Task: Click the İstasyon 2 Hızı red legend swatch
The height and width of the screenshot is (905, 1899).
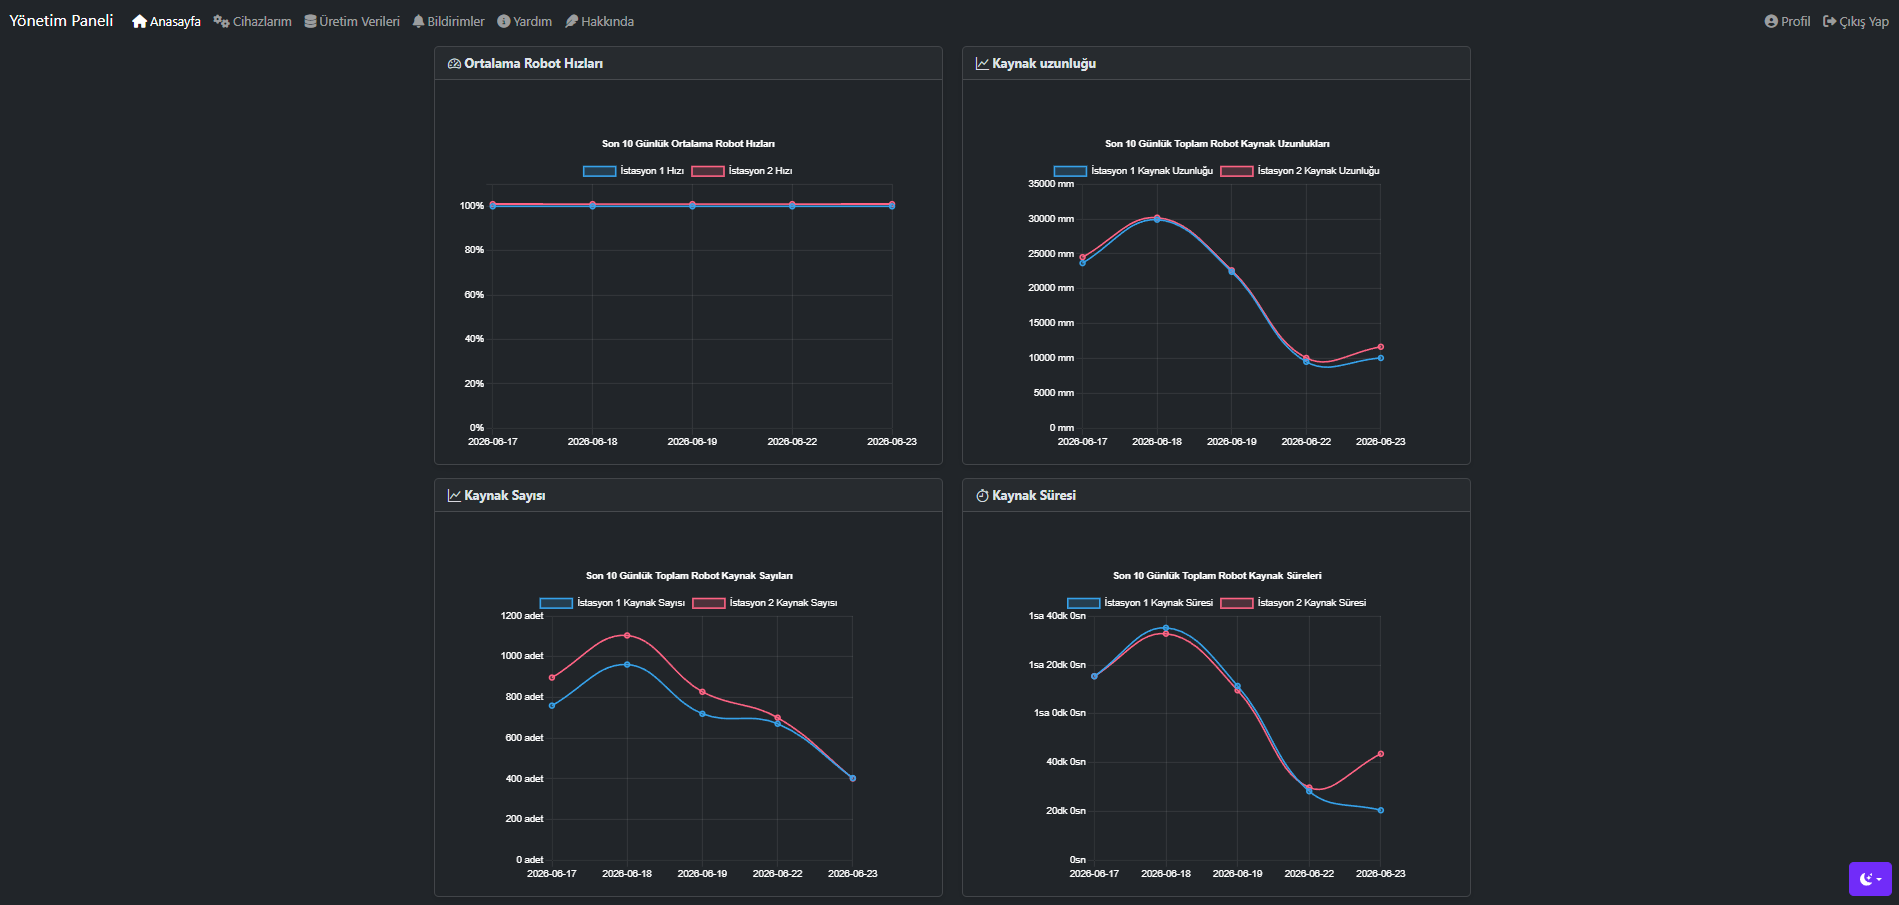Action: tap(708, 171)
